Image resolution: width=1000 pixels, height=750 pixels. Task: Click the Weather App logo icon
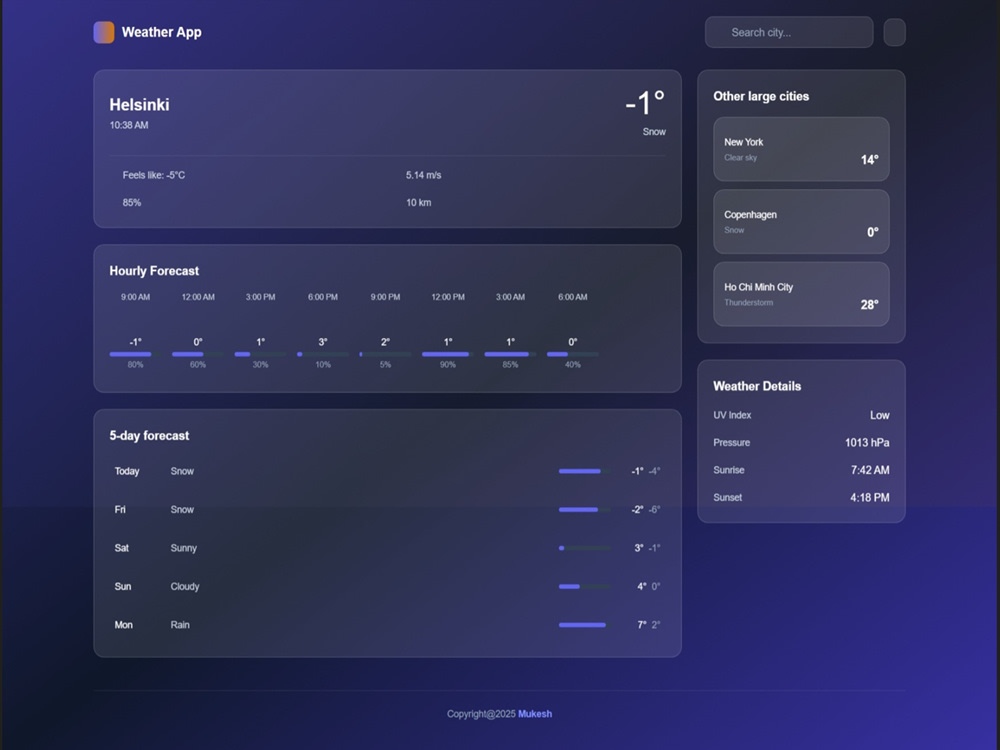pos(104,33)
